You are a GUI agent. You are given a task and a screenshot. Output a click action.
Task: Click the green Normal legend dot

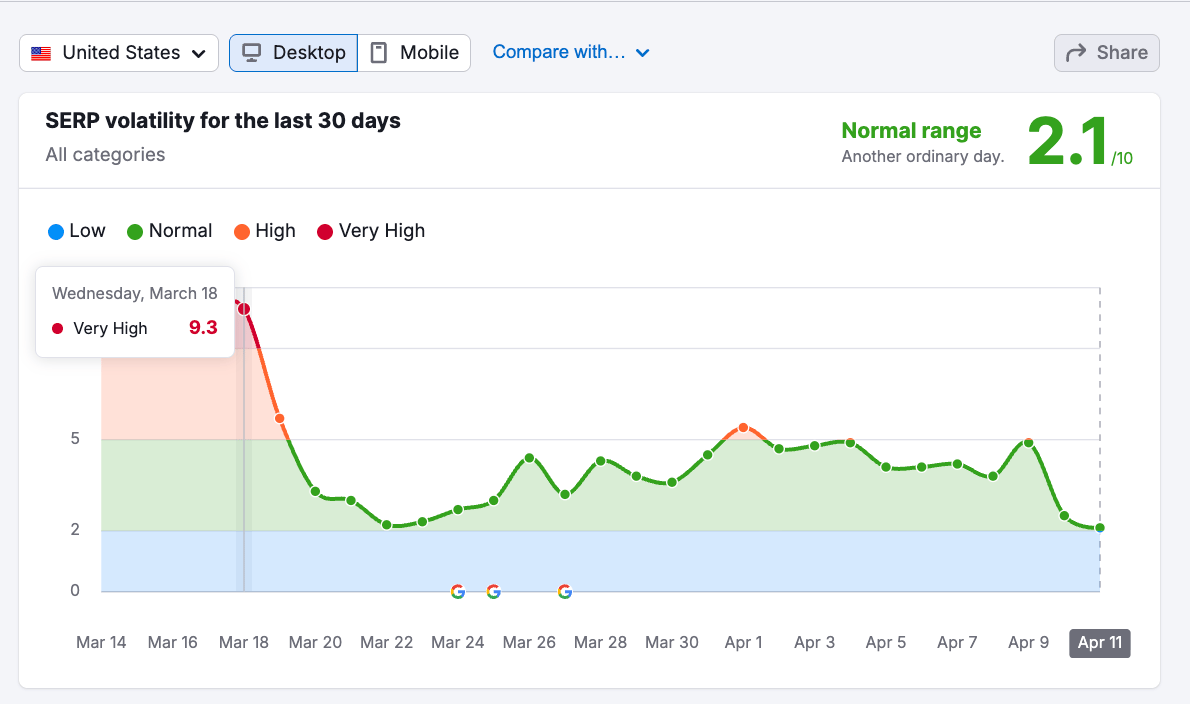pos(135,232)
